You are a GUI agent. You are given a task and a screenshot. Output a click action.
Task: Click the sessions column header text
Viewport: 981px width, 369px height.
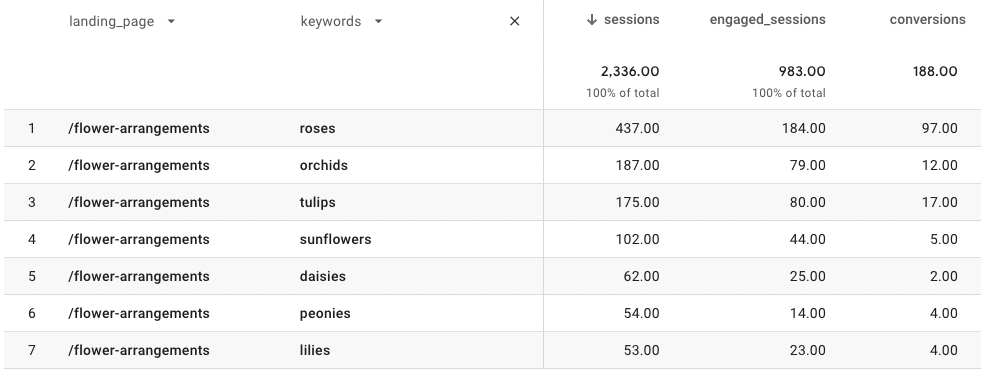point(631,20)
